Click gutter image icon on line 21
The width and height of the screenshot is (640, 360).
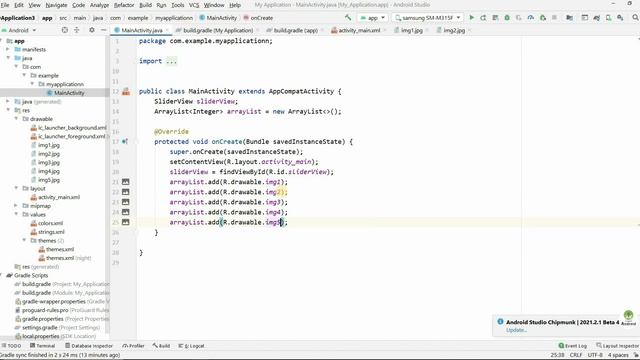tap(126, 182)
